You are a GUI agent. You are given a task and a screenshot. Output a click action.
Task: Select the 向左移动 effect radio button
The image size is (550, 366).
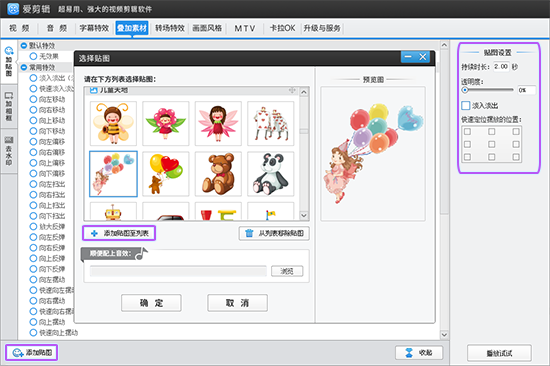click(x=33, y=99)
